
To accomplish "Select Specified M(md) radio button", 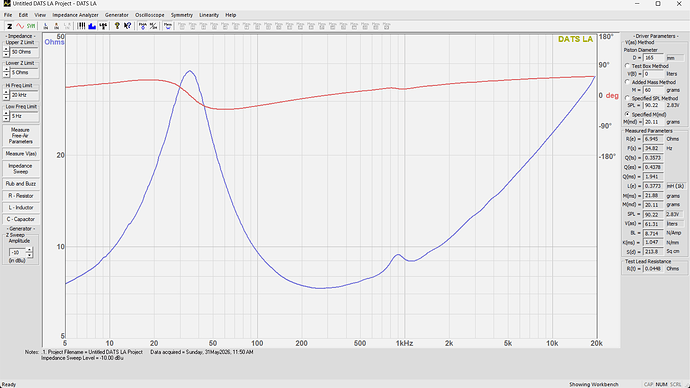I will (x=628, y=114).
